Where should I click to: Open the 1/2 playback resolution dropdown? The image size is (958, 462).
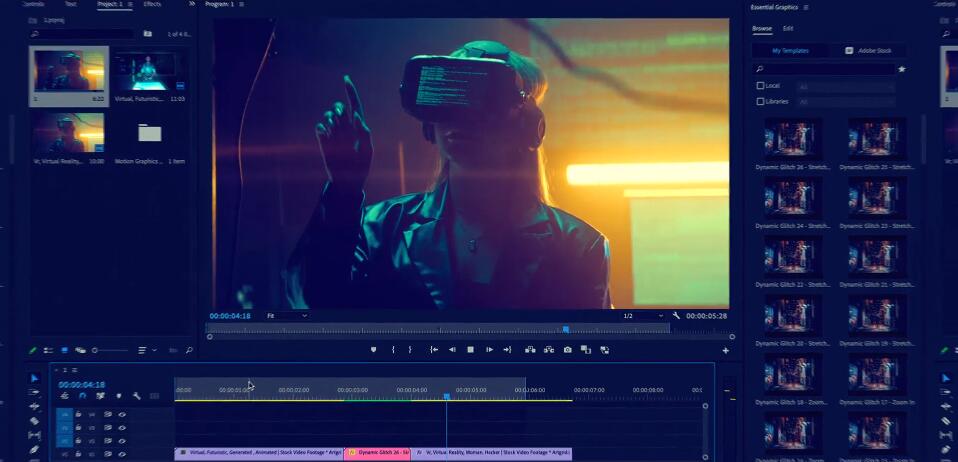[643, 316]
